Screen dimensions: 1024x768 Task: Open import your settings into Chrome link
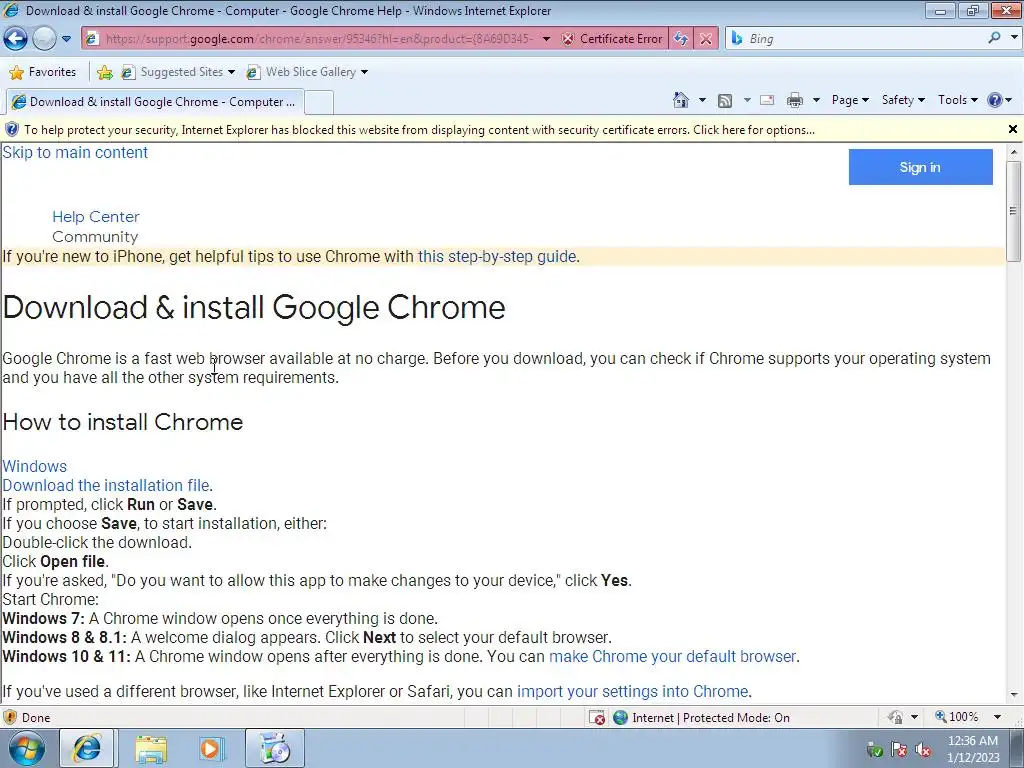tap(632, 692)
